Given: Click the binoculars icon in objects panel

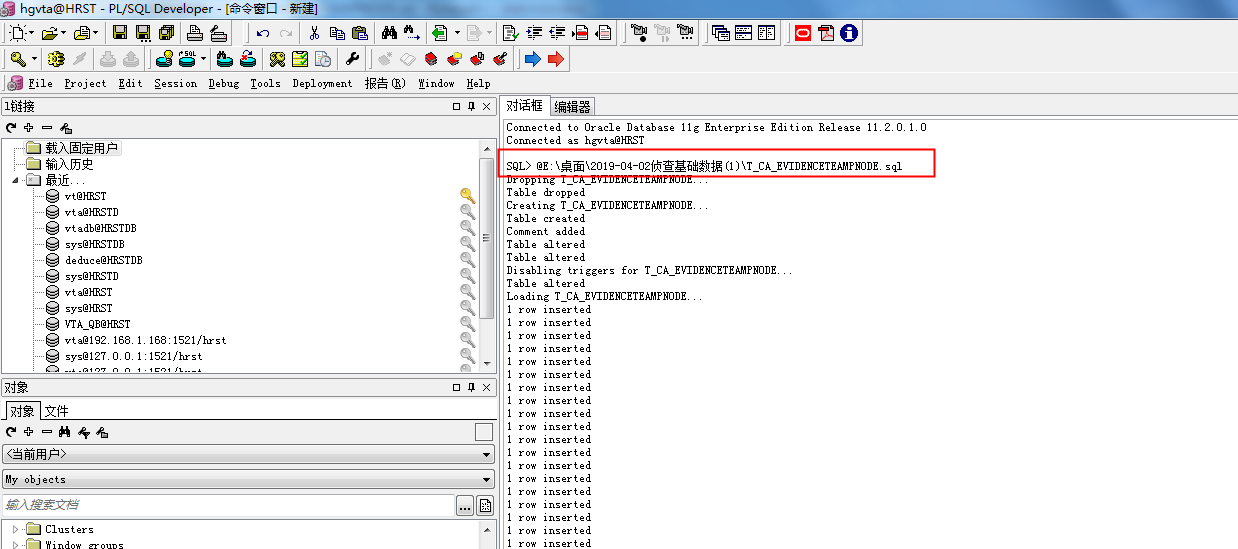Looking at the screenshot, I should (65, 432).
